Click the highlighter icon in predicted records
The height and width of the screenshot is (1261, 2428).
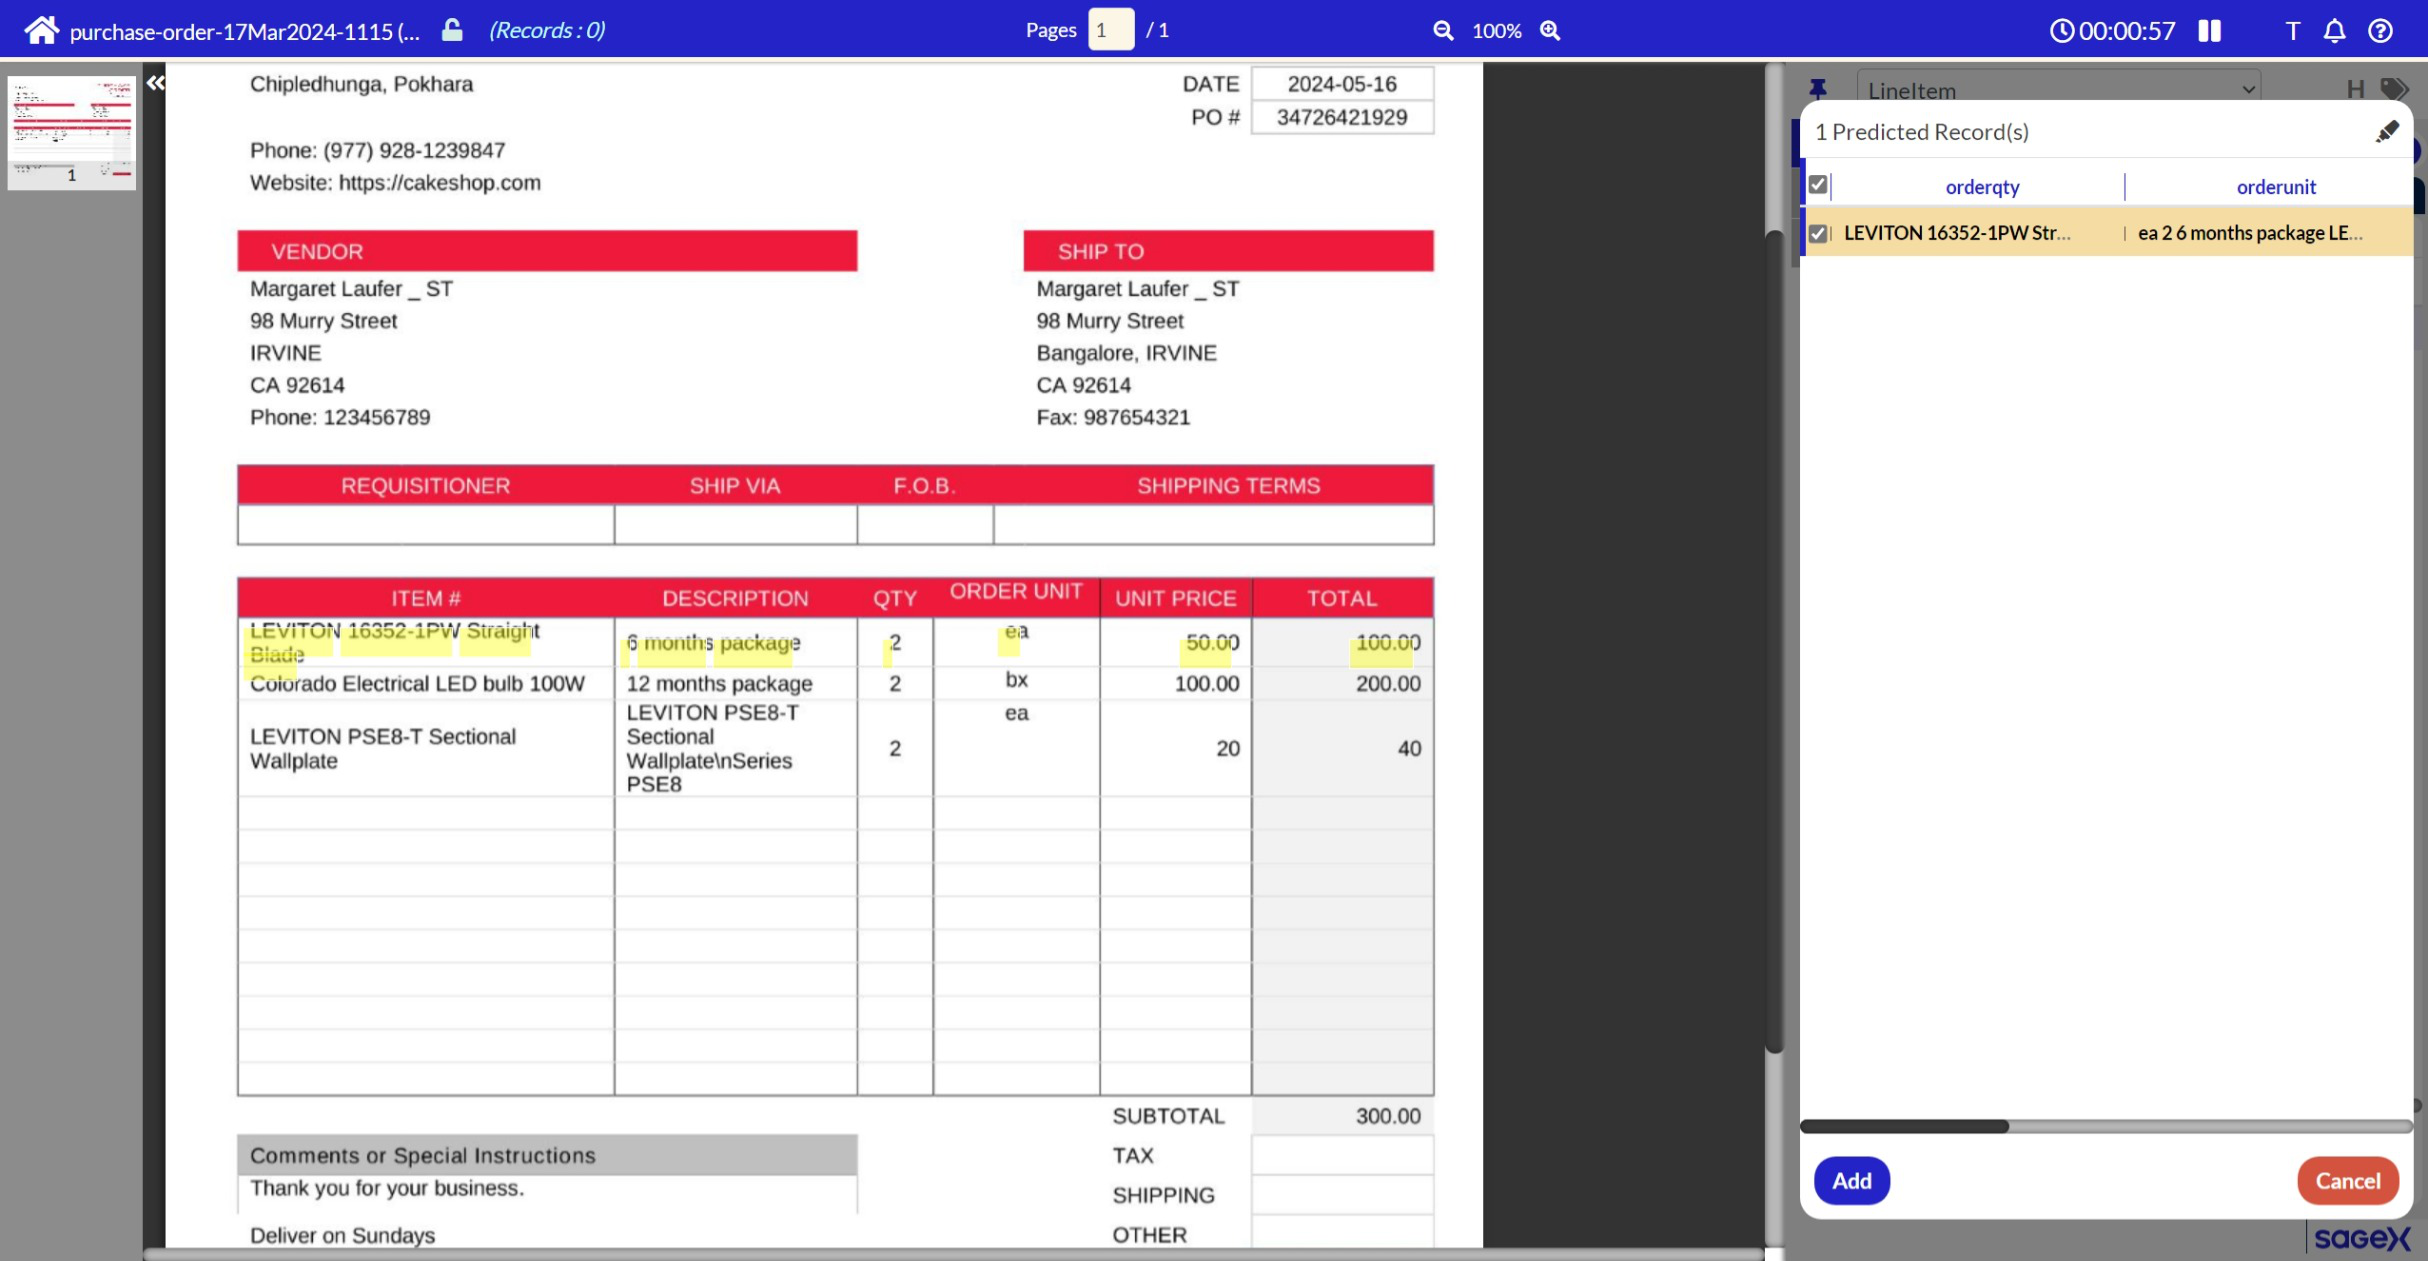click(x=2387, y=132)
